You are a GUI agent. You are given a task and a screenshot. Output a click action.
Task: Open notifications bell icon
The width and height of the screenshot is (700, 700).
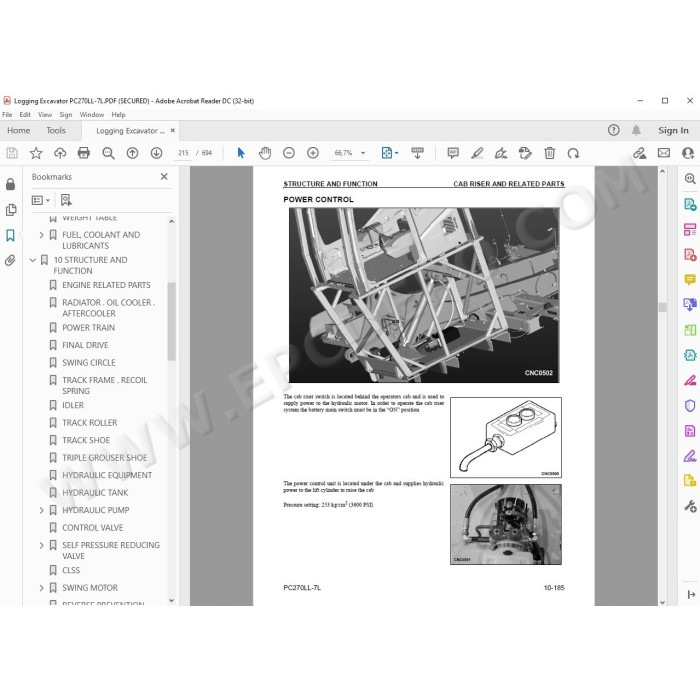(636, 130)
